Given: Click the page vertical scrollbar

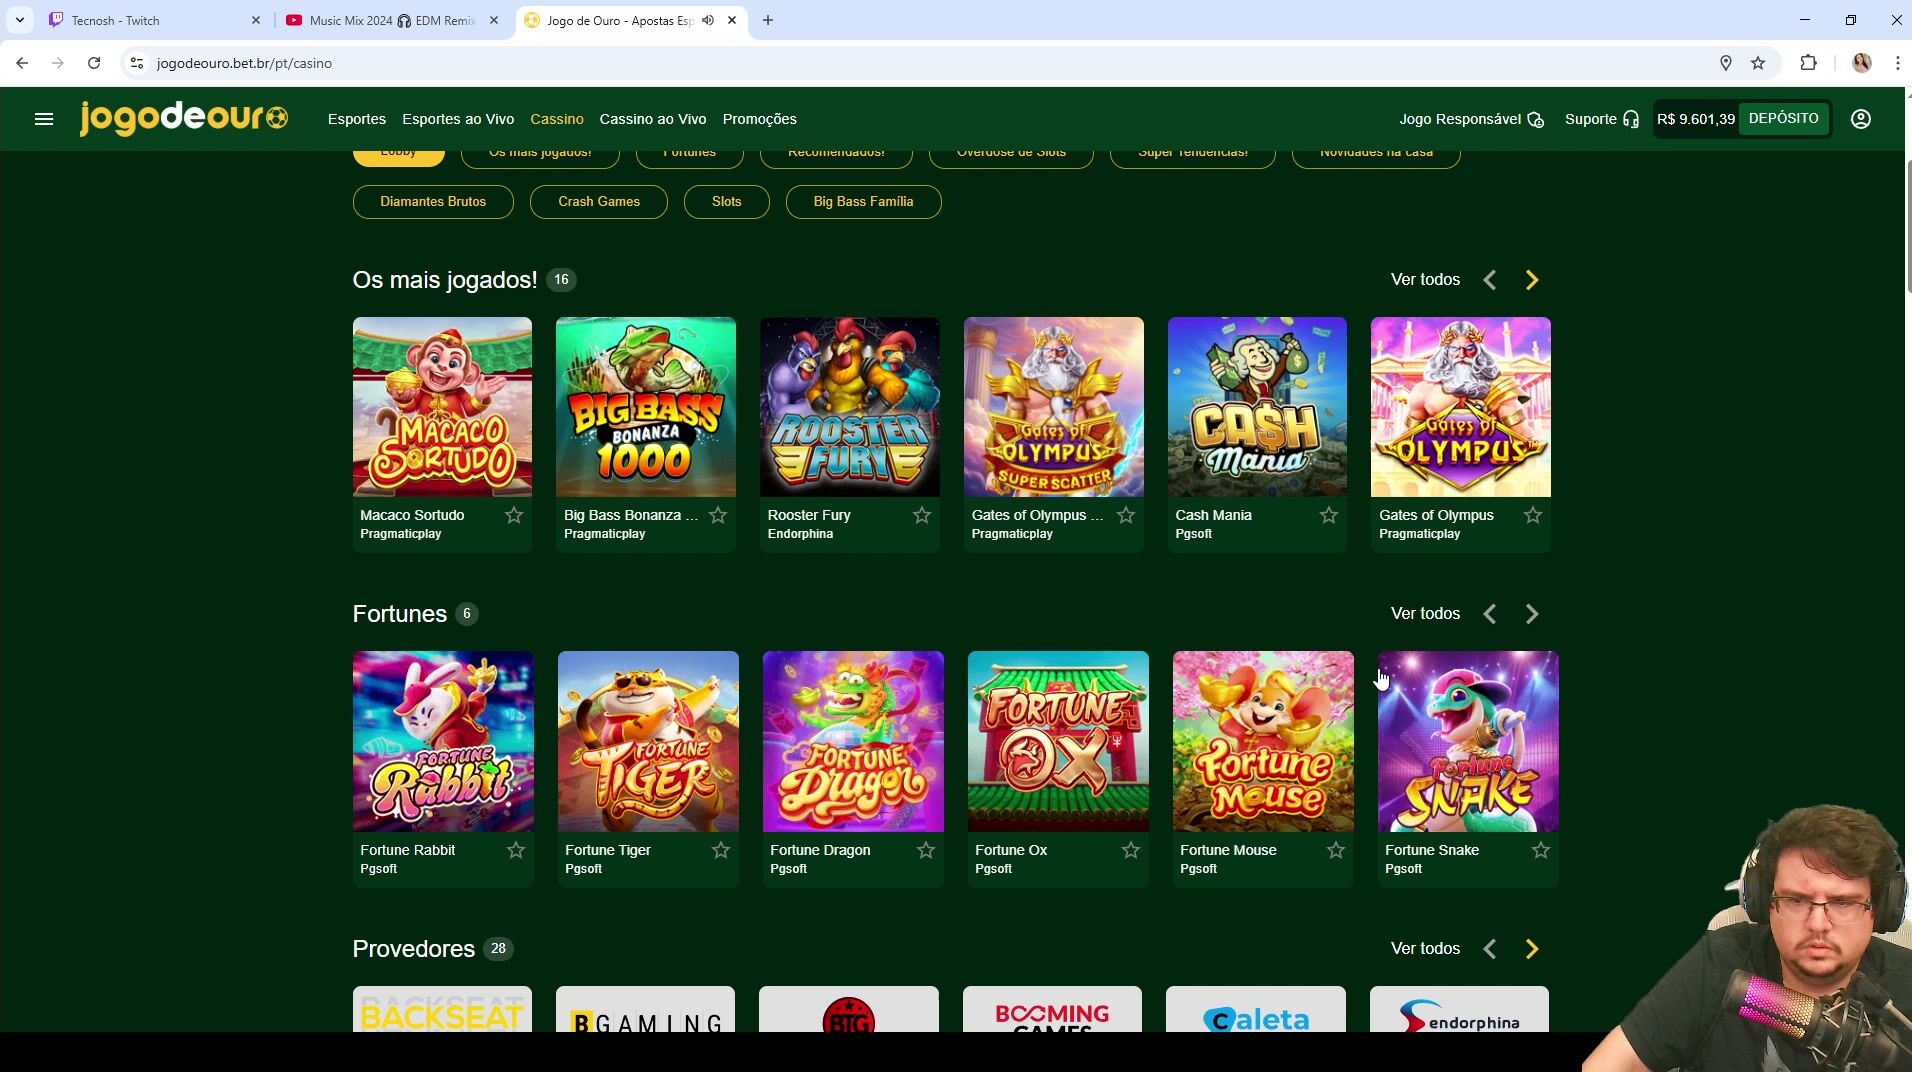Looking at the screenshot, I should tap(1908, 225).
